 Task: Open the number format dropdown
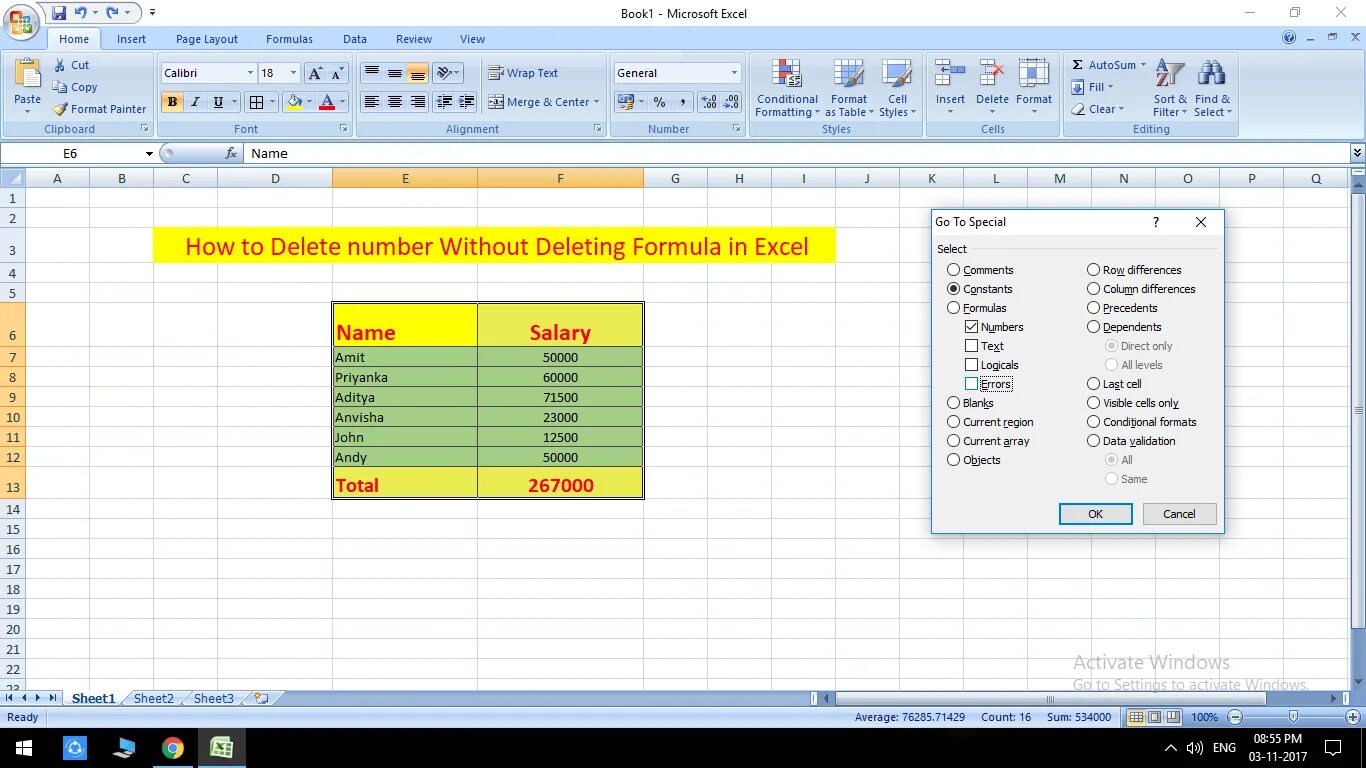[734, 73]
